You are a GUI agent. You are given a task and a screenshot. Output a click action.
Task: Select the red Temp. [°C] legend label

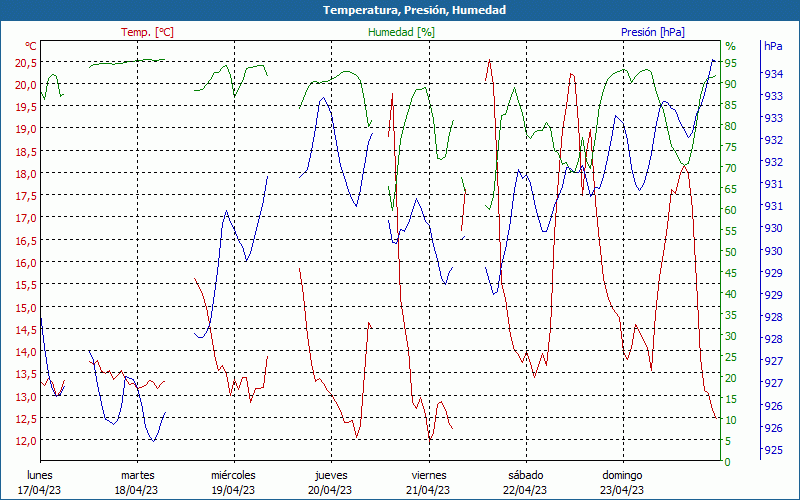(147, 32)
